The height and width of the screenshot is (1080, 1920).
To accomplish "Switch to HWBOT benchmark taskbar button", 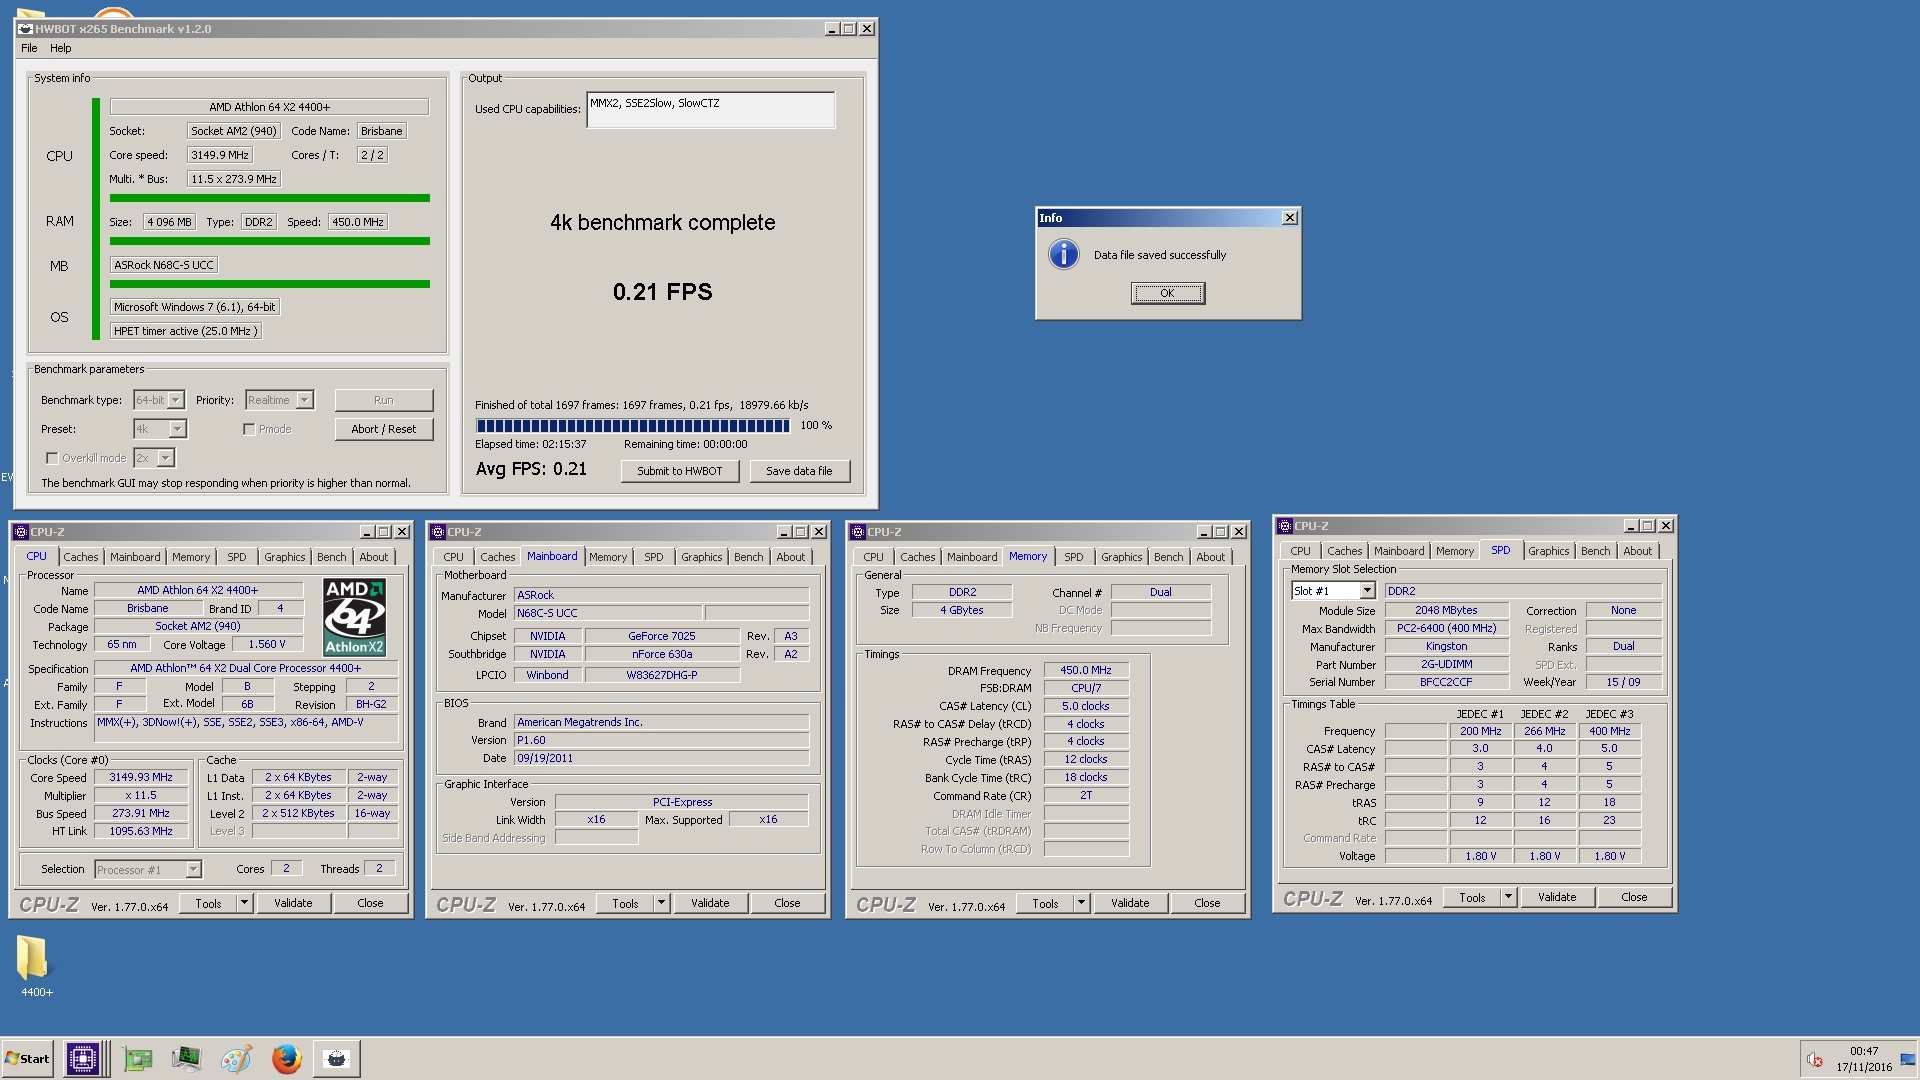I will [337, 1058].
